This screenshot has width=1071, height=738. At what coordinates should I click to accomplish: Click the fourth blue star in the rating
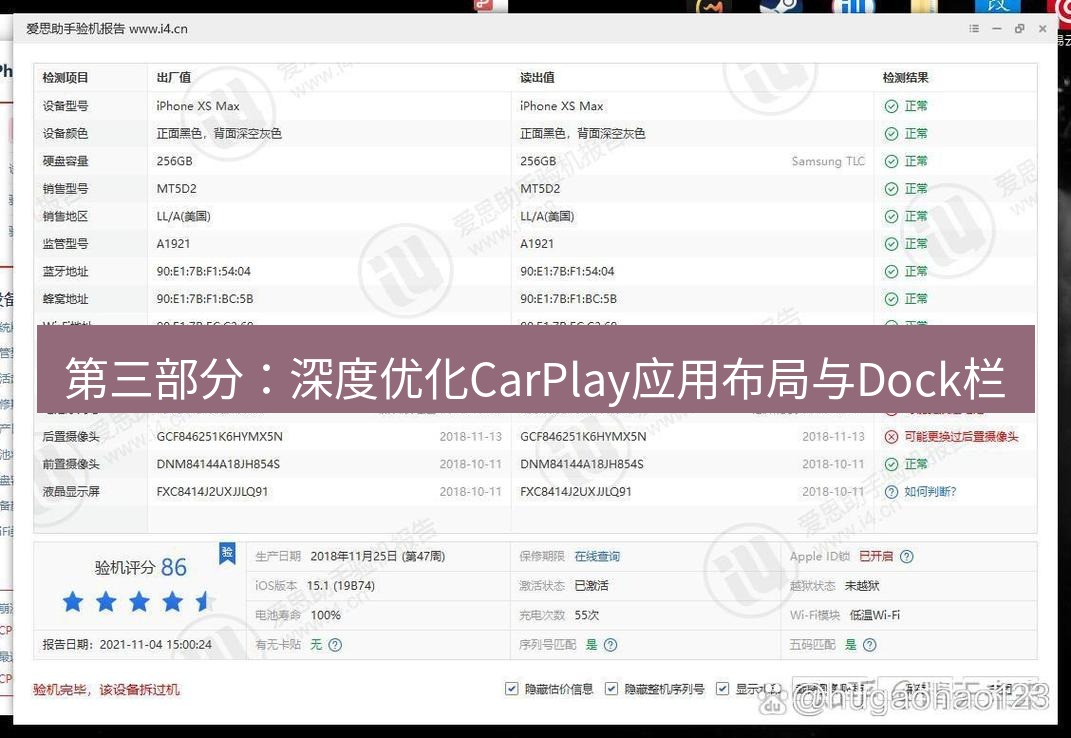(x=171, y=601)
